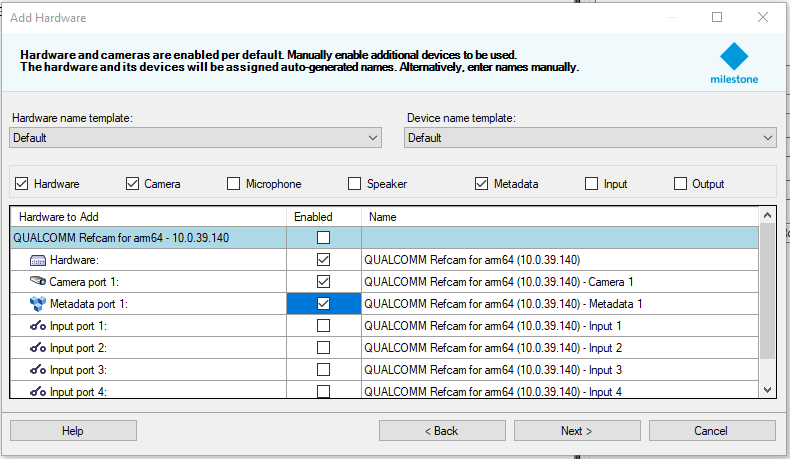Edit the name ending in 'Metadata 1'
Viewport: 790px width, 459px height.
tap(560, 304)
